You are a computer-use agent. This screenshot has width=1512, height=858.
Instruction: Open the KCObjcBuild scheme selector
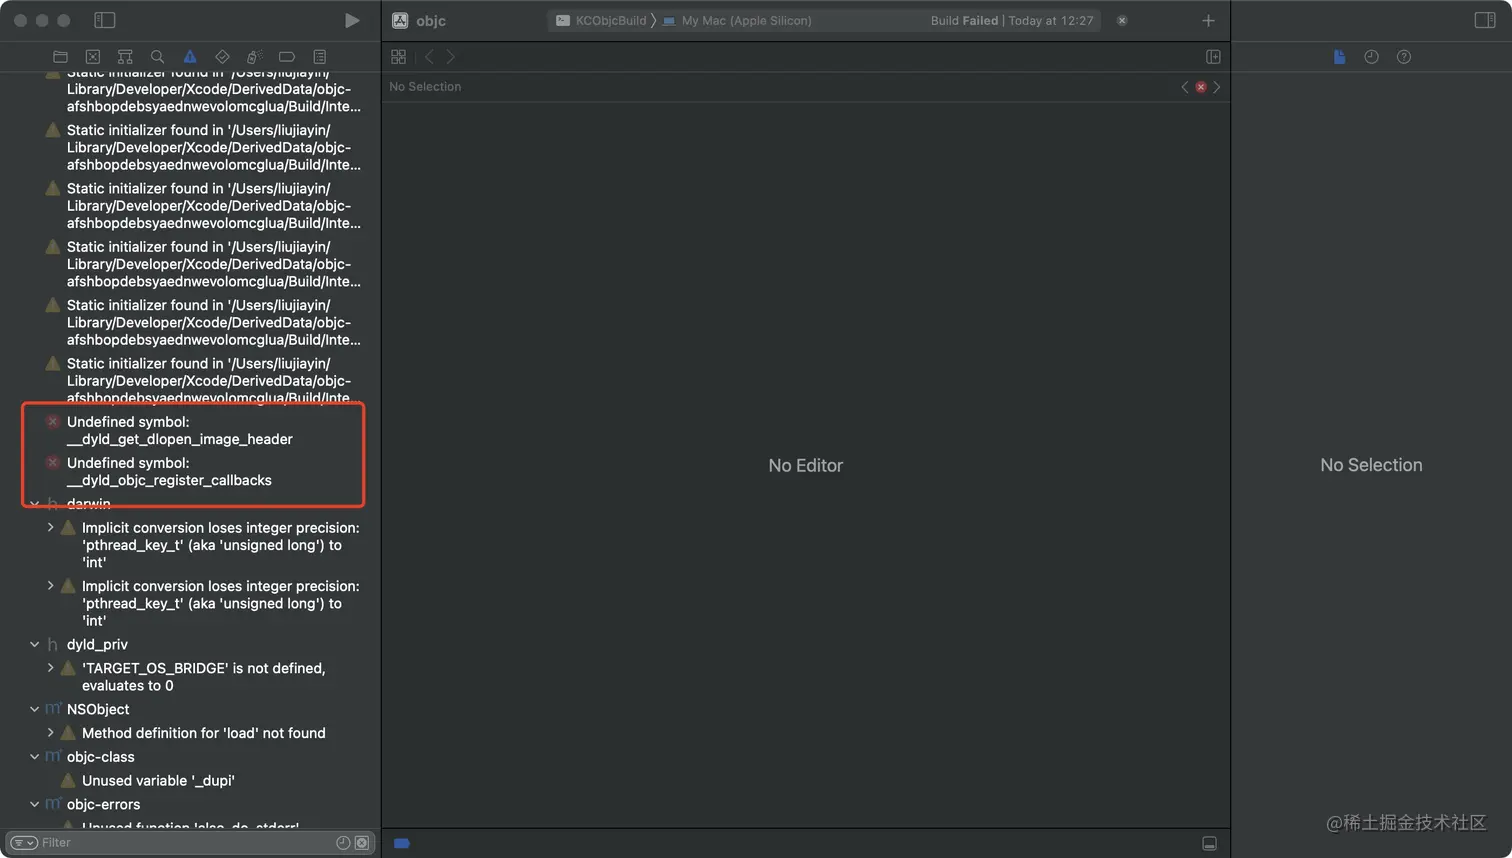tap(601, 20)
